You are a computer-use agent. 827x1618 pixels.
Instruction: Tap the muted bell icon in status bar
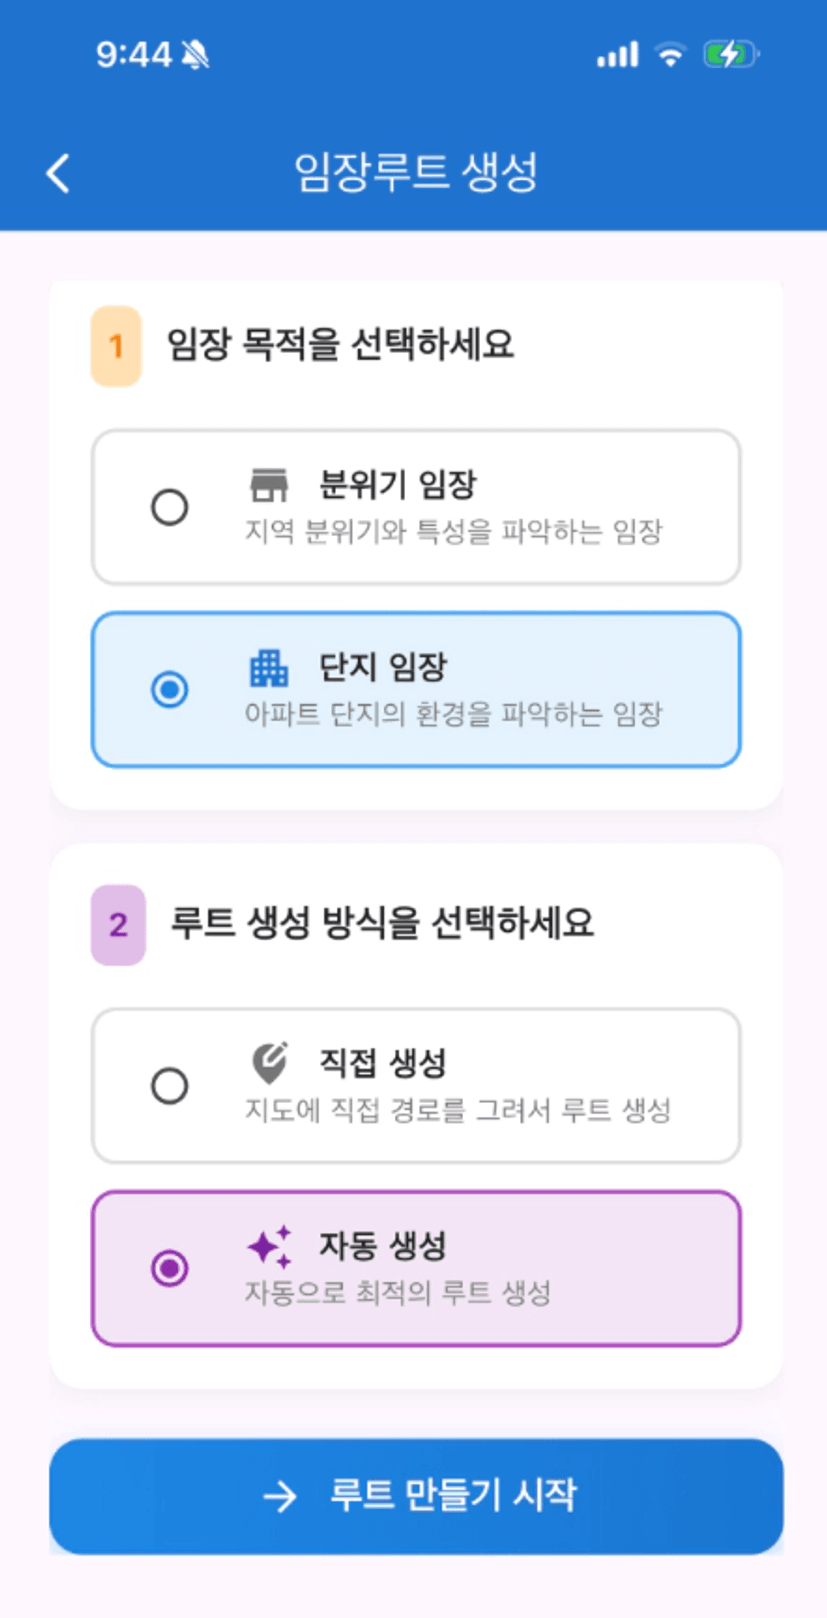pyautogui.click(x=196, y=54)
